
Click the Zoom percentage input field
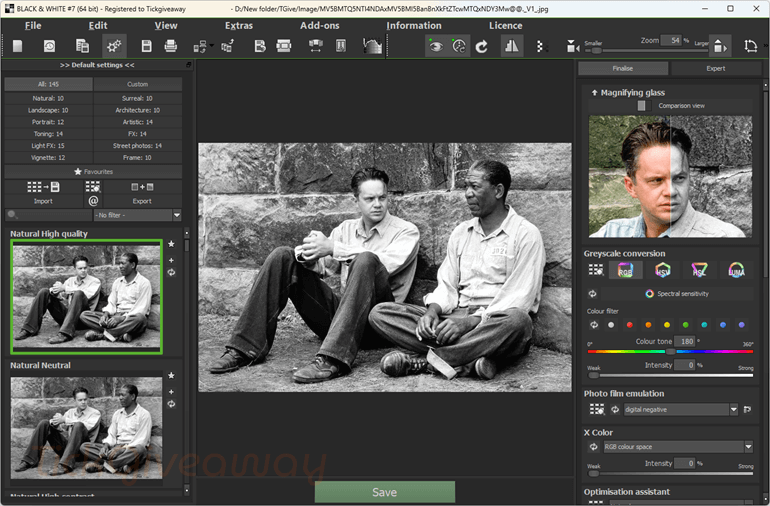(672, 40)
